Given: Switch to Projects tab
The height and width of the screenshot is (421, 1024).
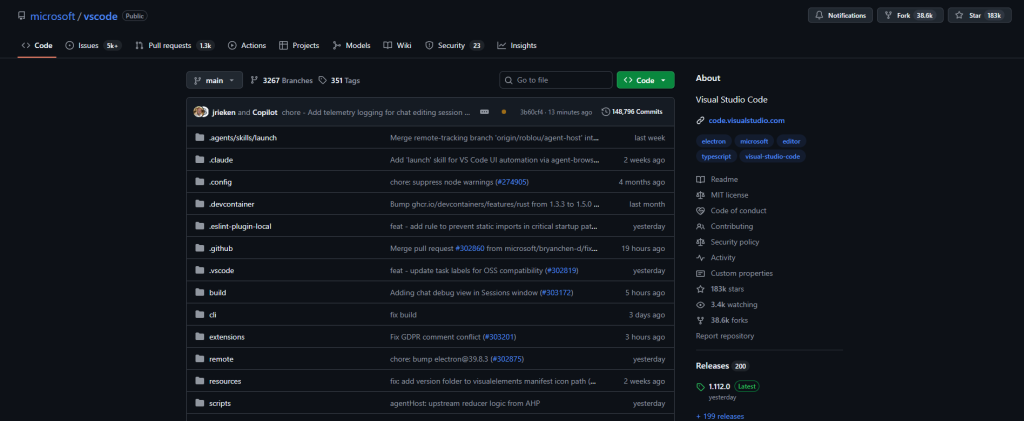Looking at the screenshot, I should [x=299, y=46].
